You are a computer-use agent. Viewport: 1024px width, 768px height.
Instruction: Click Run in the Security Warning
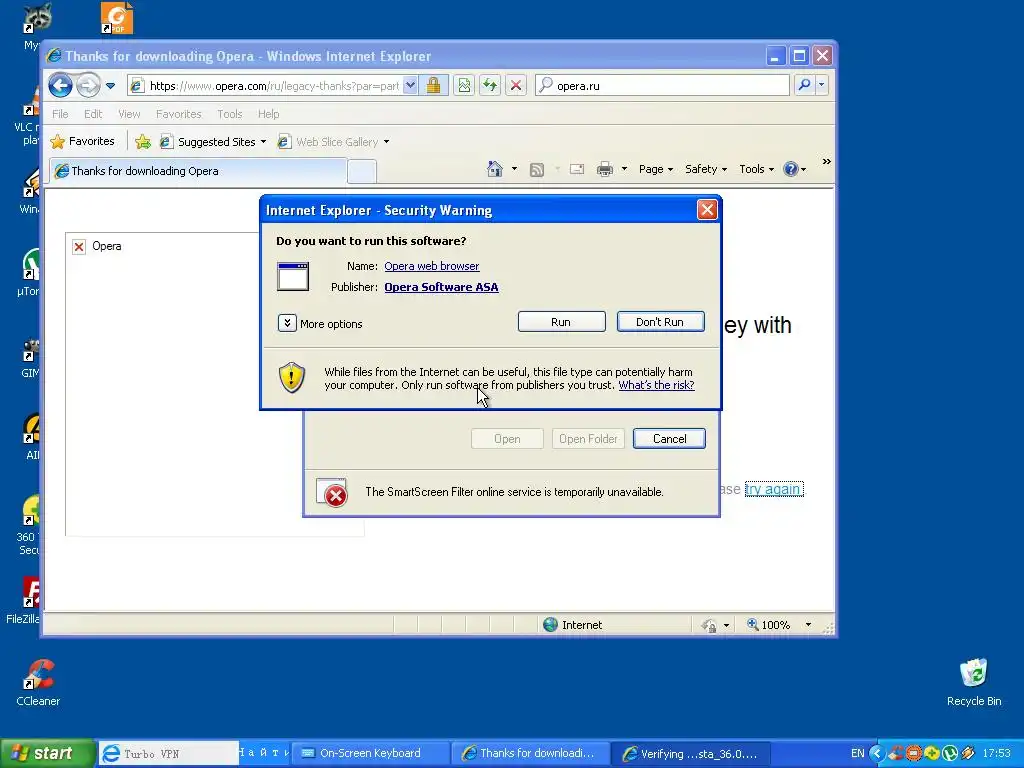pyautogui.click(x=561, y=322)
